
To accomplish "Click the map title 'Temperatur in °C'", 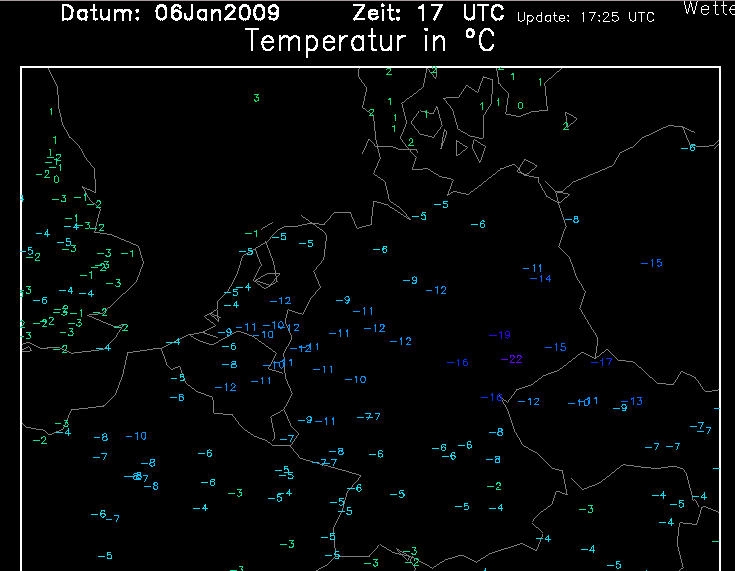I will click(x=370, y=40).
